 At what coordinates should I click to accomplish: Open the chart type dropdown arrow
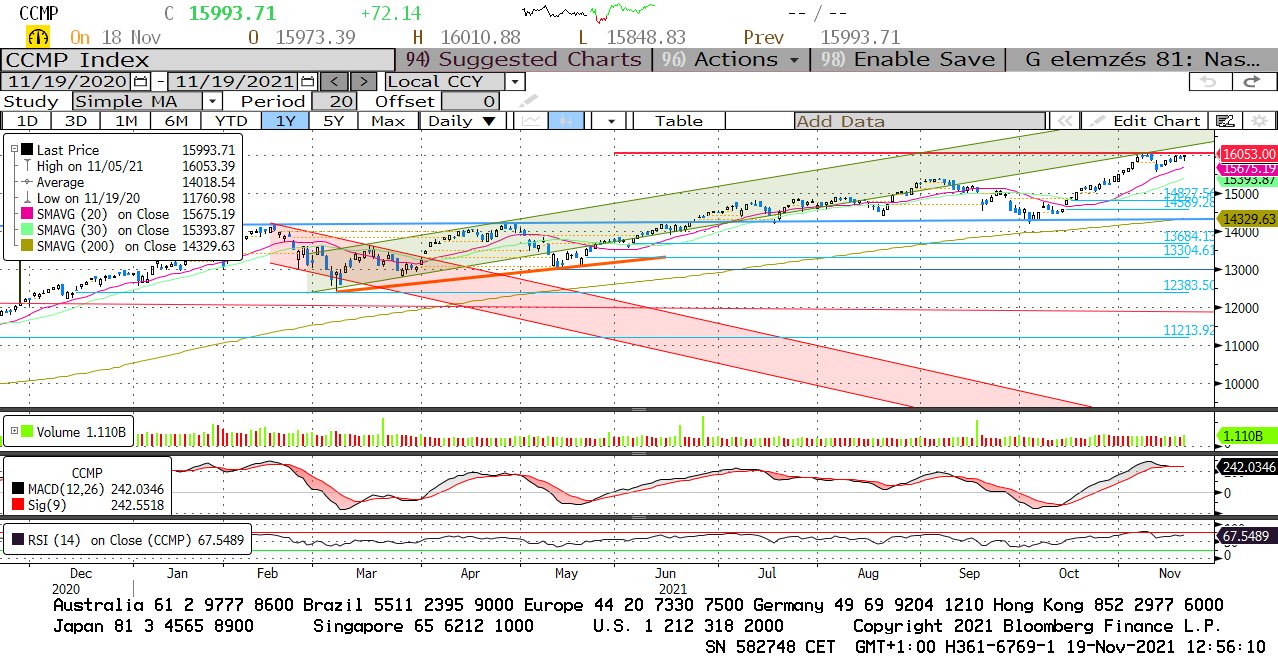click(610, 121)
